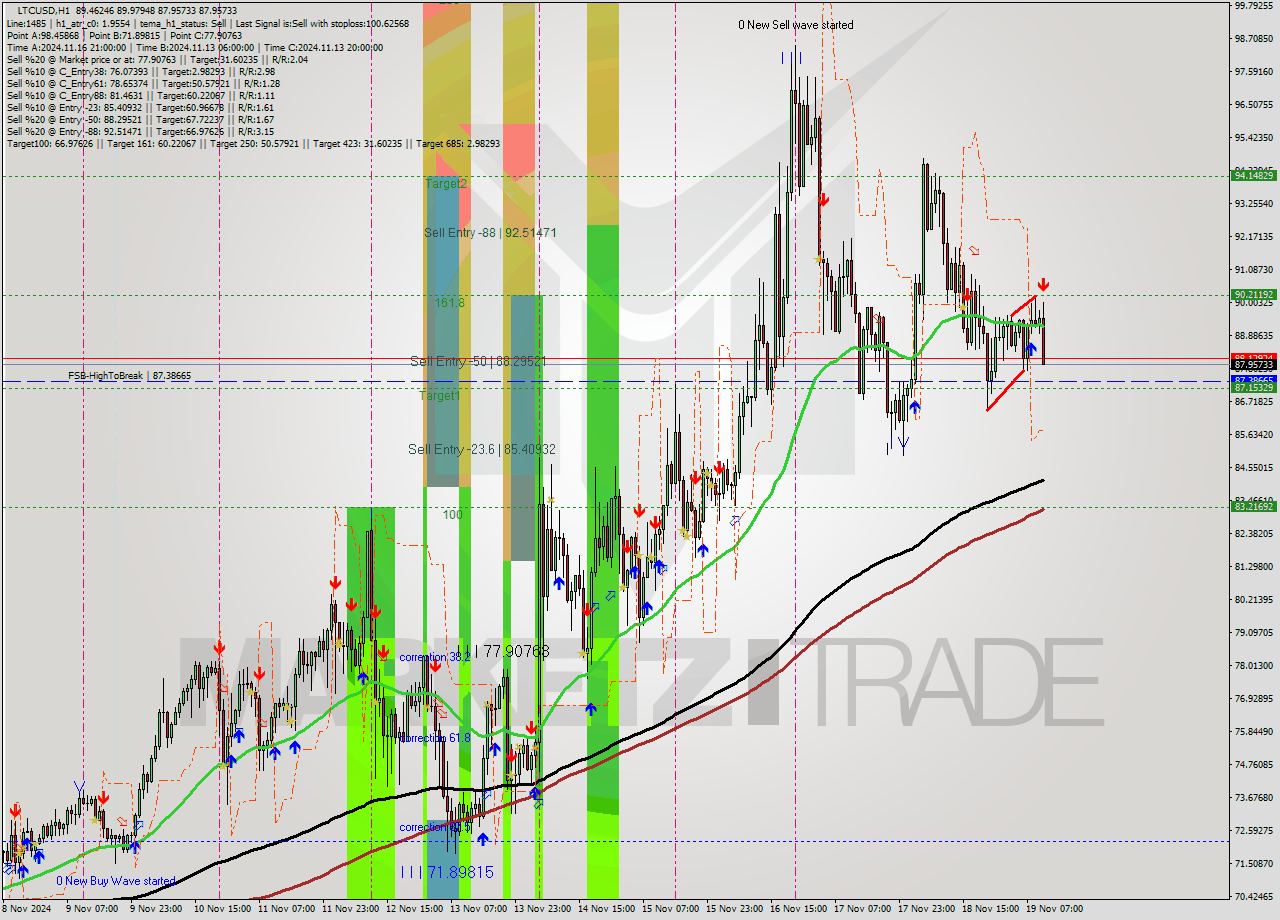This screenshot has width=1280, height=920.
Task: Click 'Sell Entry -88 | 92.51471' label
Action: pyautogui.click(x=490, y=233)
